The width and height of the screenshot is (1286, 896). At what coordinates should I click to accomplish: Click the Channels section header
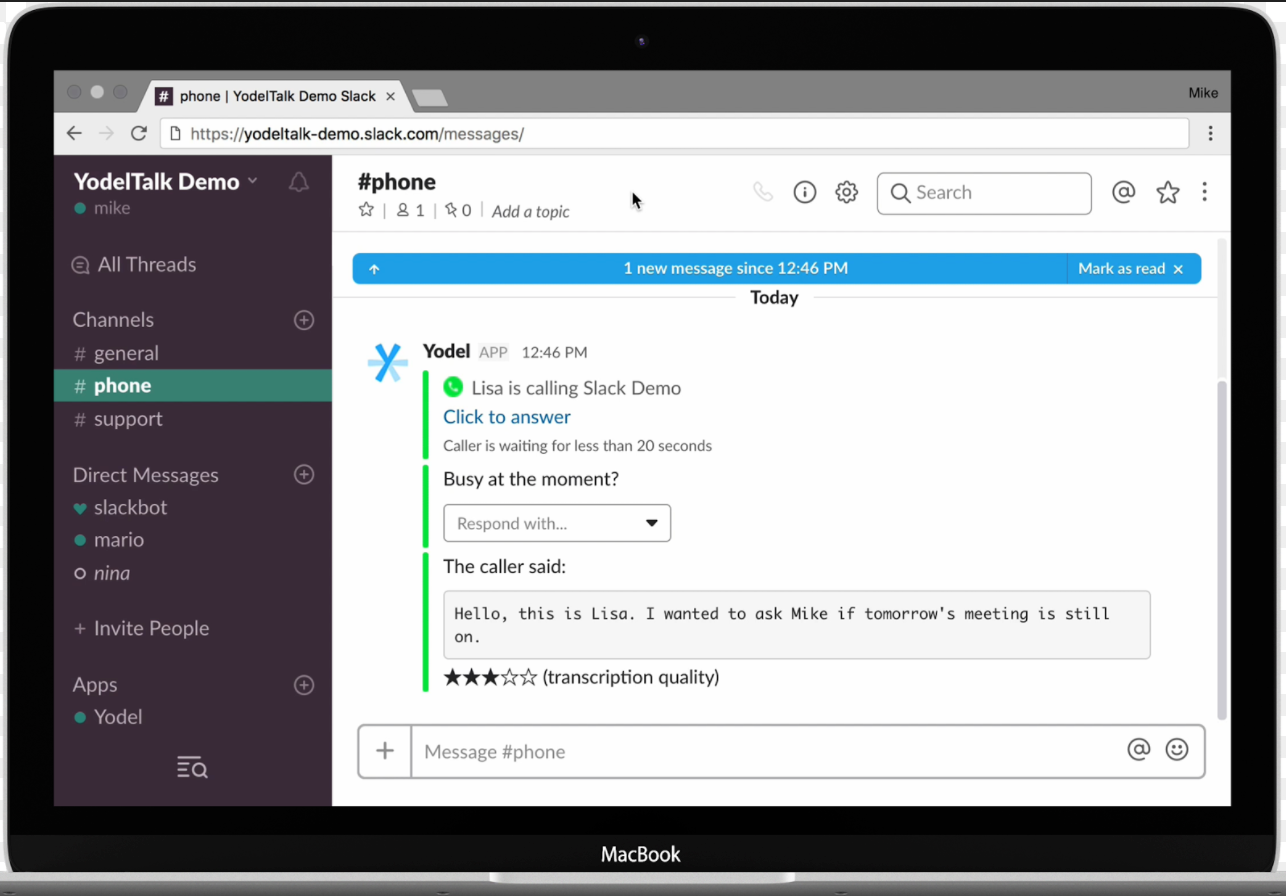click(x=113, y=320)
